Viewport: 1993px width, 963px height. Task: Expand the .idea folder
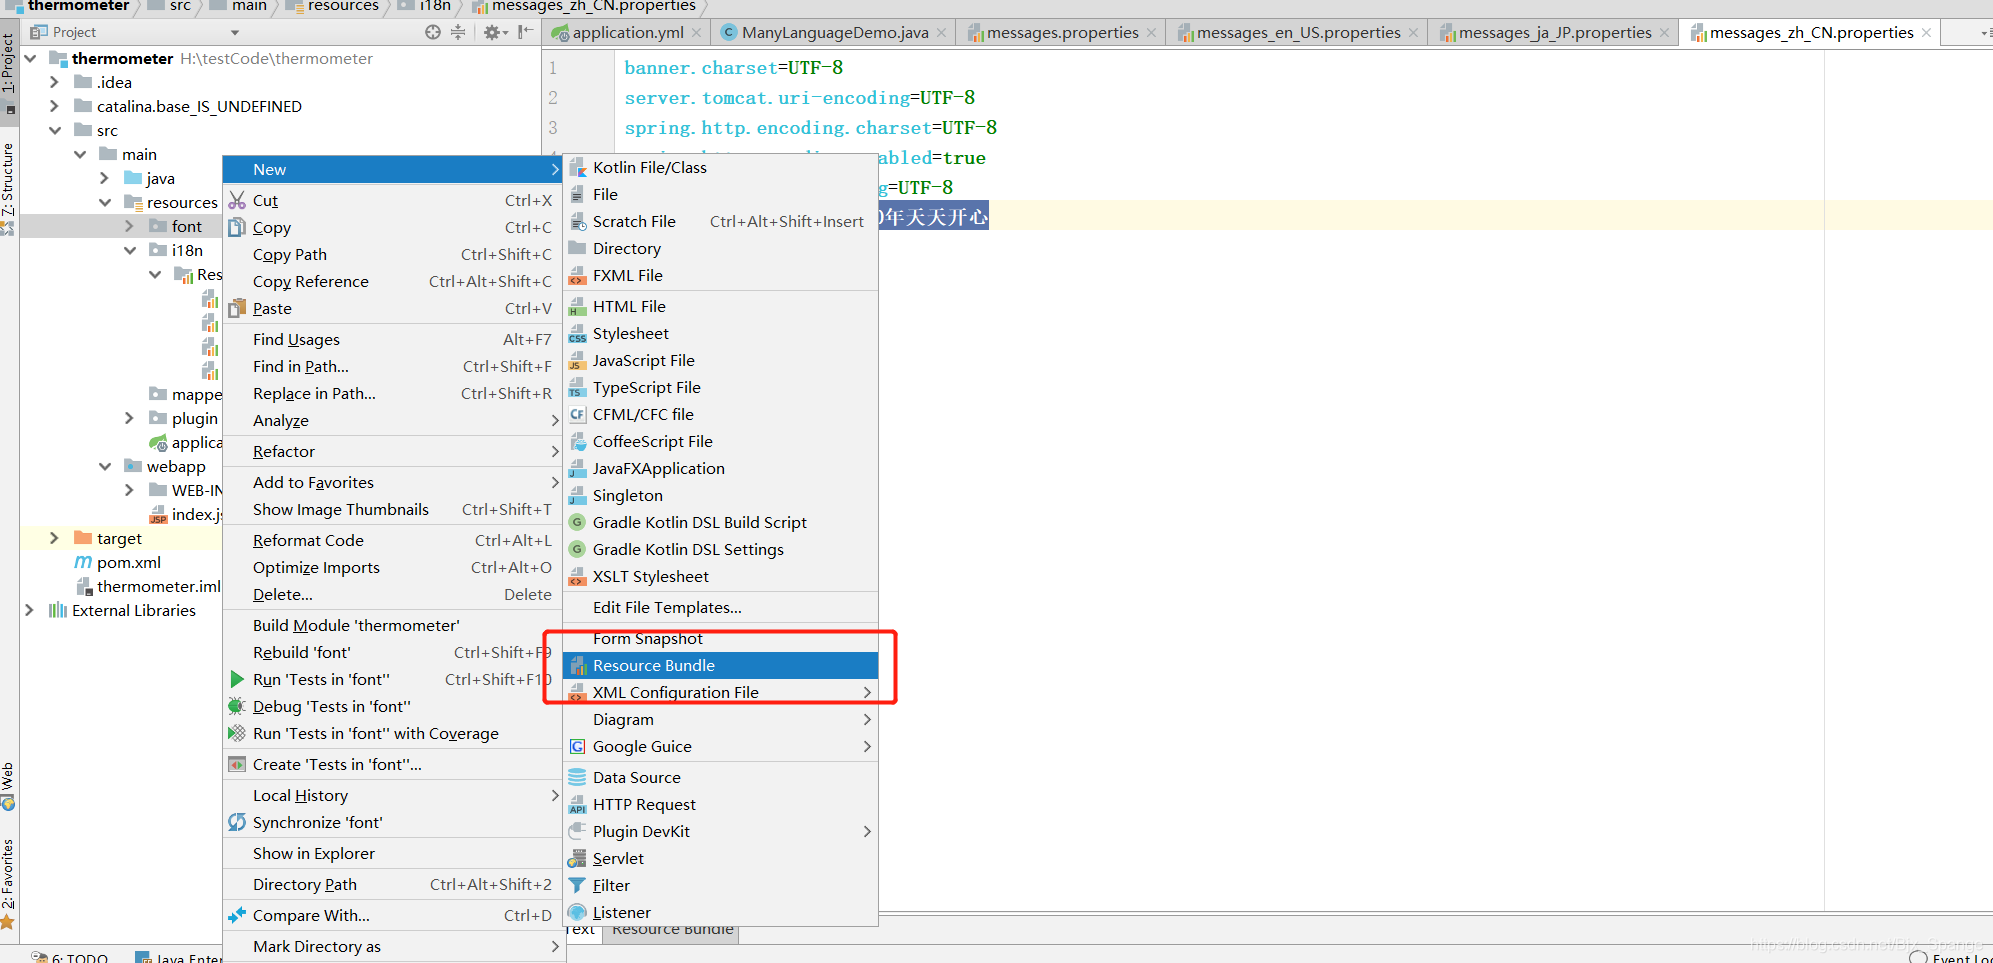(x=55, y=82)
